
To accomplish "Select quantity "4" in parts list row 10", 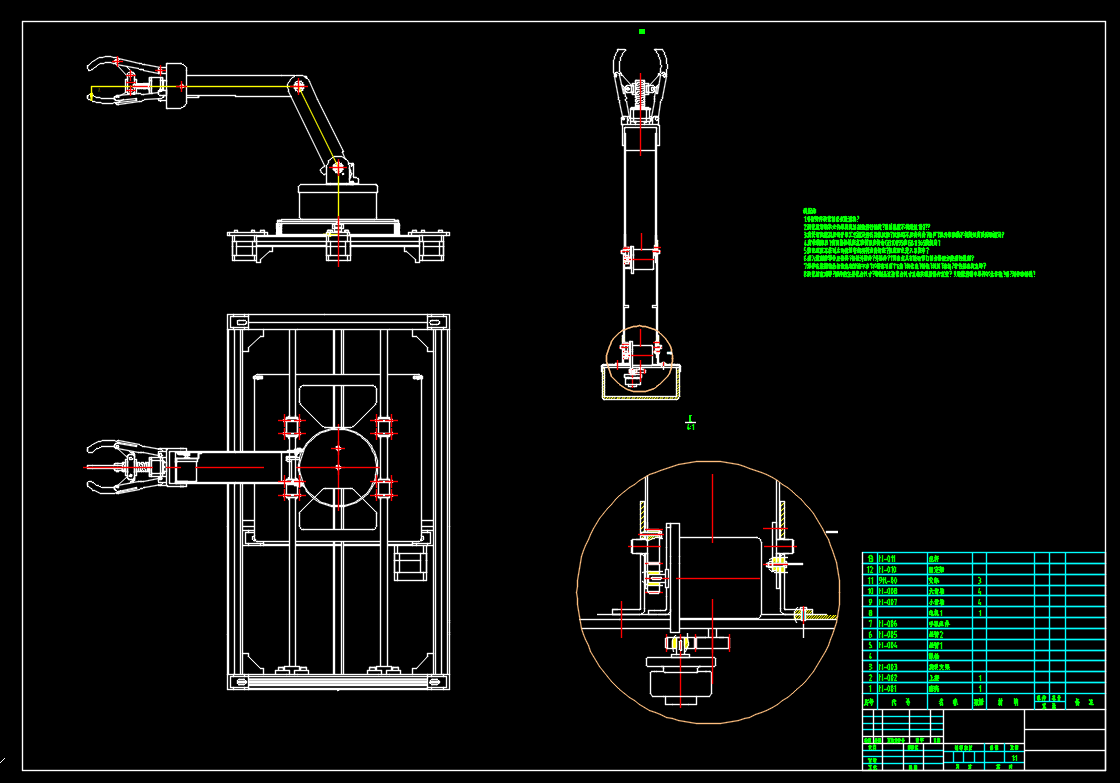I will tap(979, 592).
